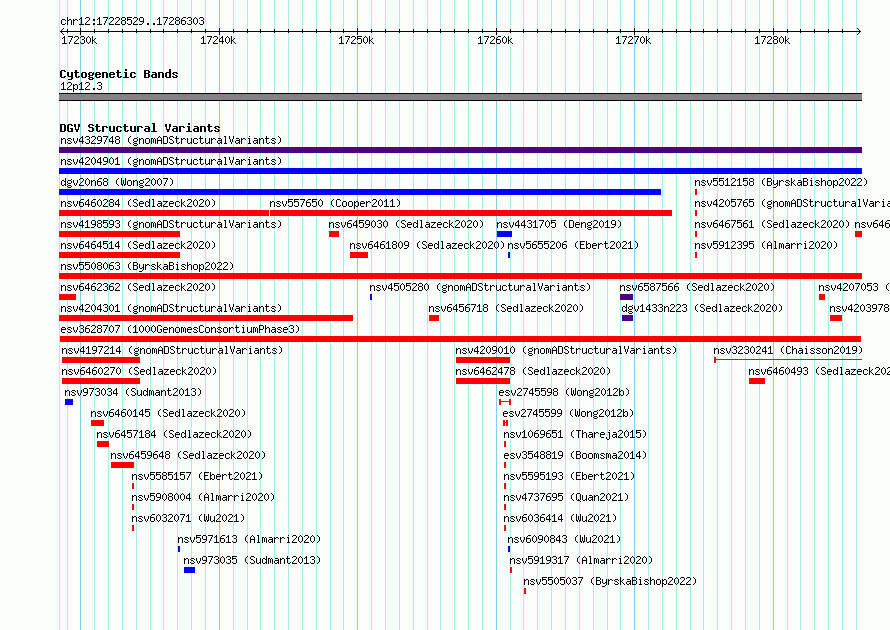Click nsv973035 (Sudmant2013) label
This screenshot has height=630, width=890.
click(252, 560)
